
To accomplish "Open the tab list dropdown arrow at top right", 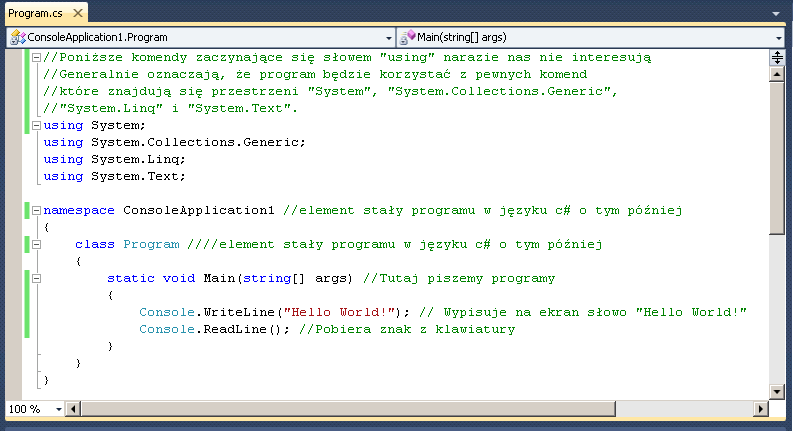I will (776, 14).
